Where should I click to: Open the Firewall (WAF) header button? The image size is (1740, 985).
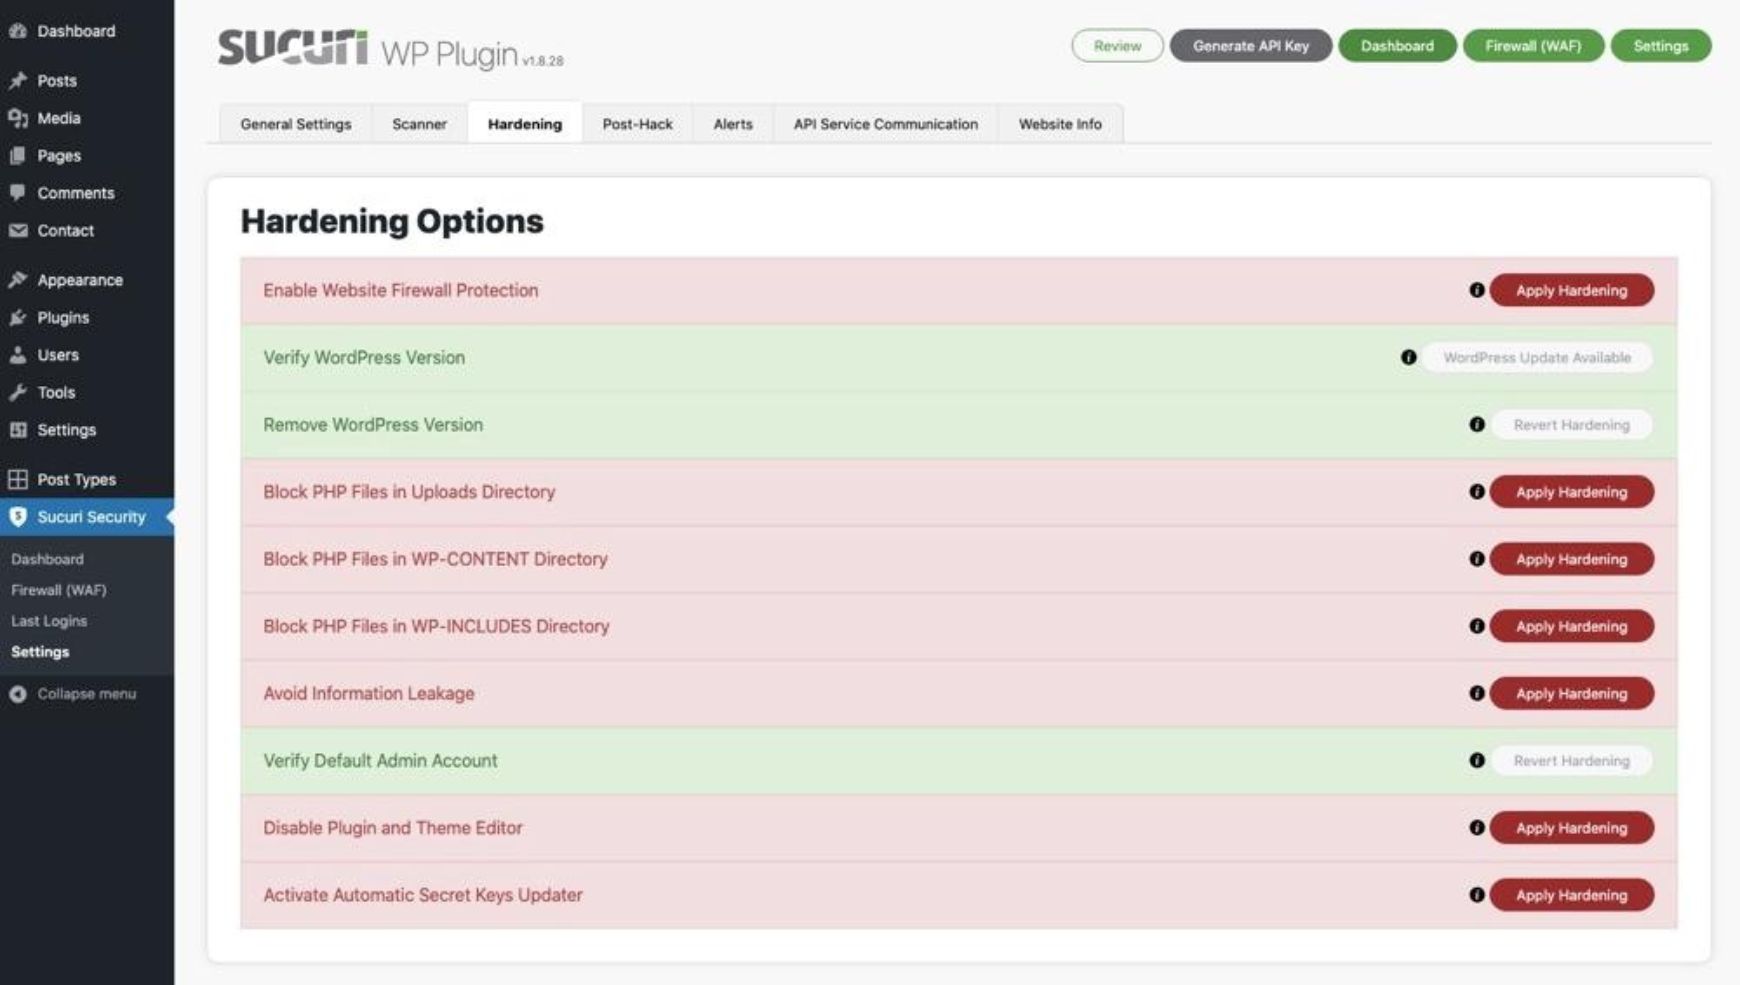(1532, 46)
